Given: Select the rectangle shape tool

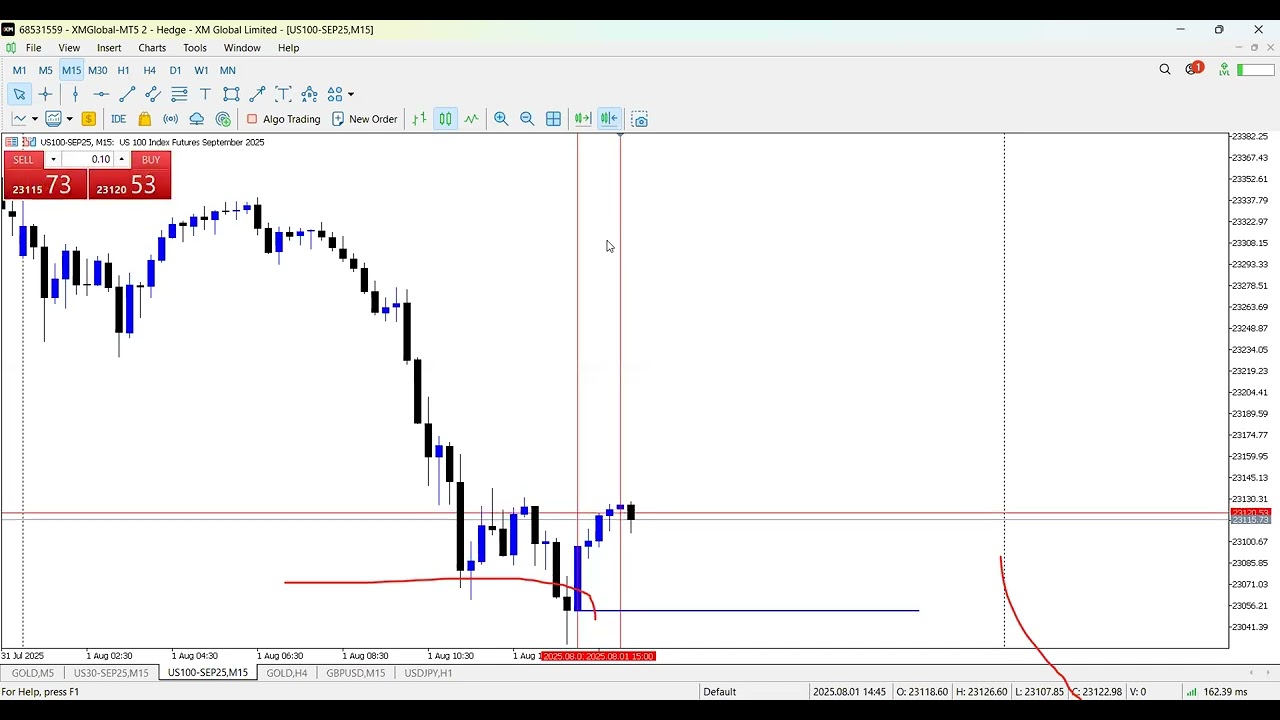Looking at the screenshot, I should tap(231, 94).
